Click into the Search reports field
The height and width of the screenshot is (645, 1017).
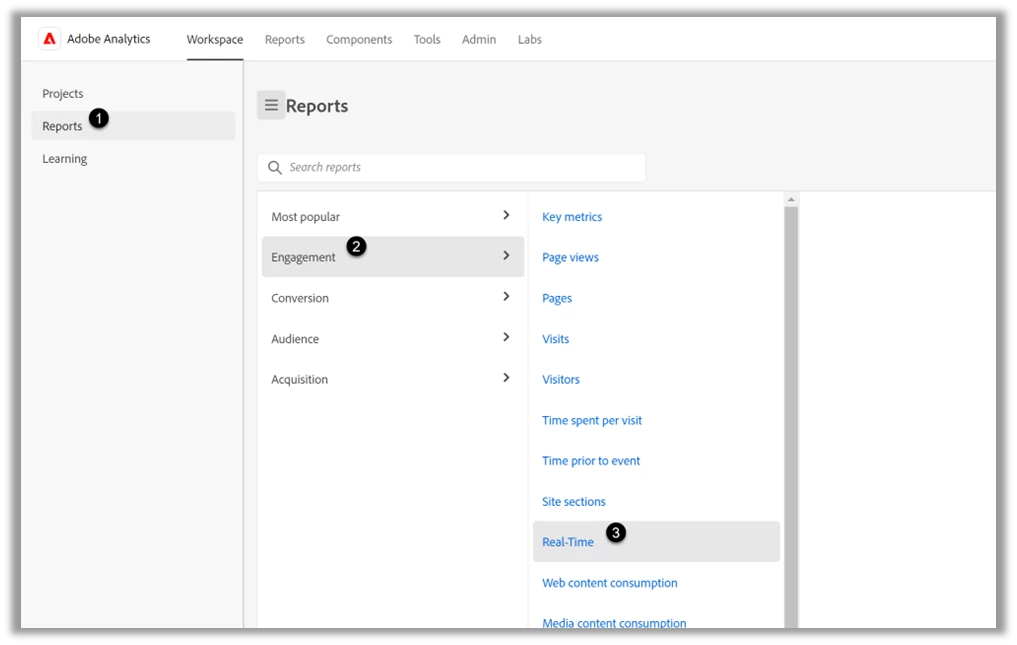tap(451, 167)
